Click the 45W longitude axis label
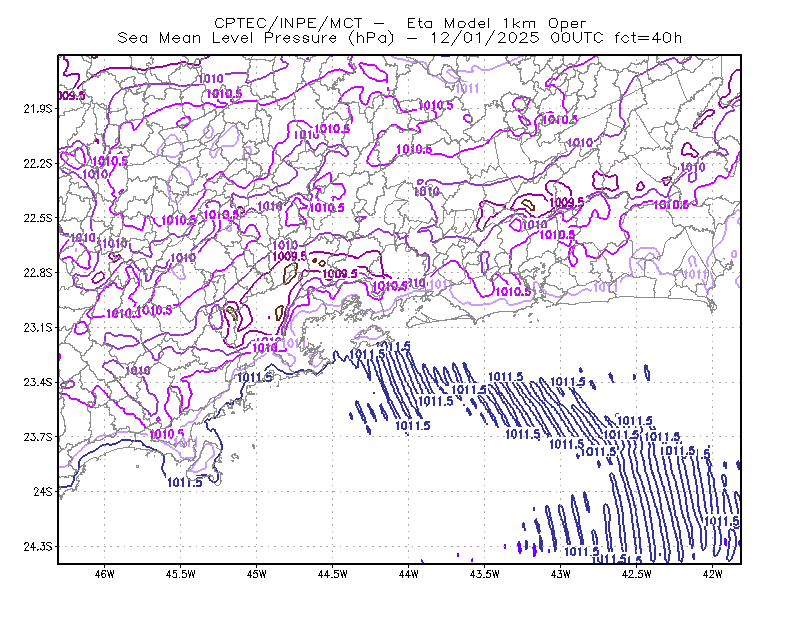 click(257, 574)
